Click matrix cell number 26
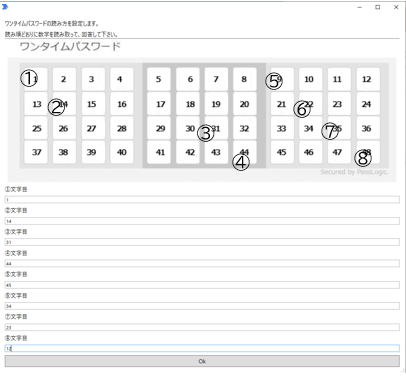 click(x=64, y=128)
